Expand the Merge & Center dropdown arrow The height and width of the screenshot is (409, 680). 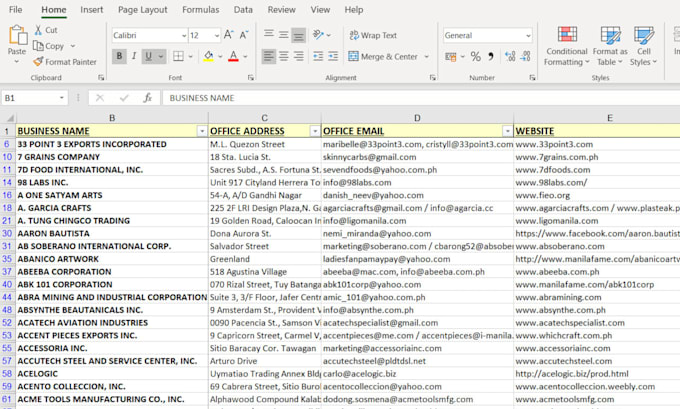tap(426, 56)
